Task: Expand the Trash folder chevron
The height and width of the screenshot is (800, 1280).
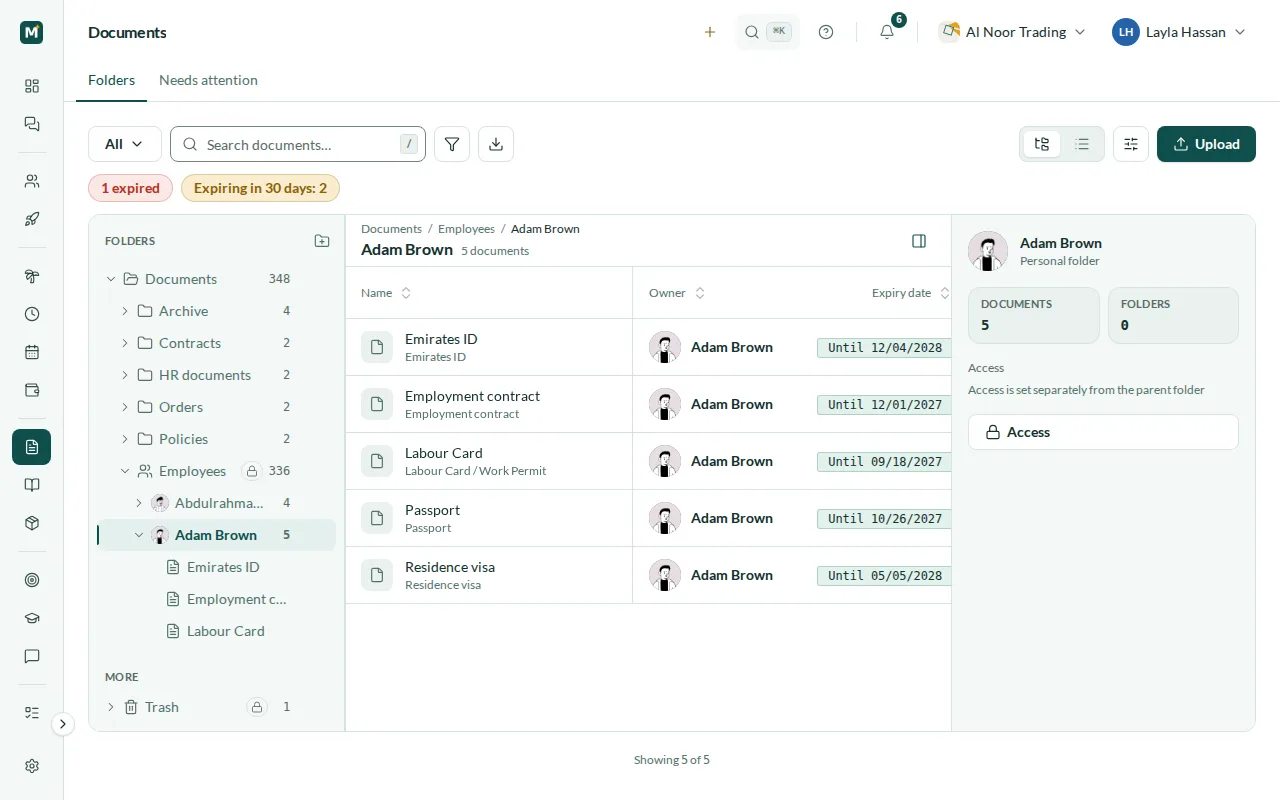Action: [111, 707]
